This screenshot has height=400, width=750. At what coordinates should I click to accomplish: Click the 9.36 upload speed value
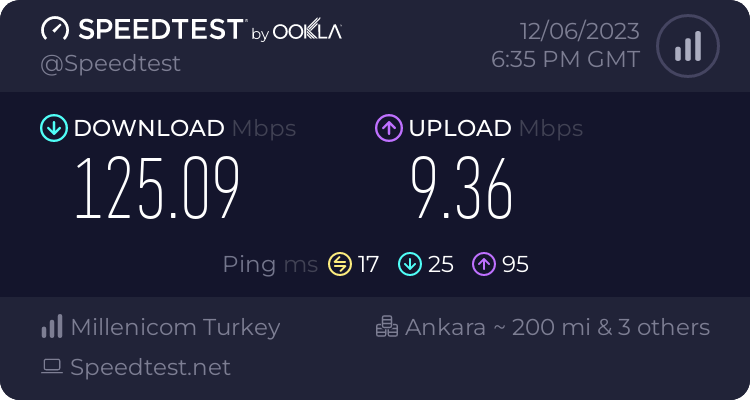462,188
